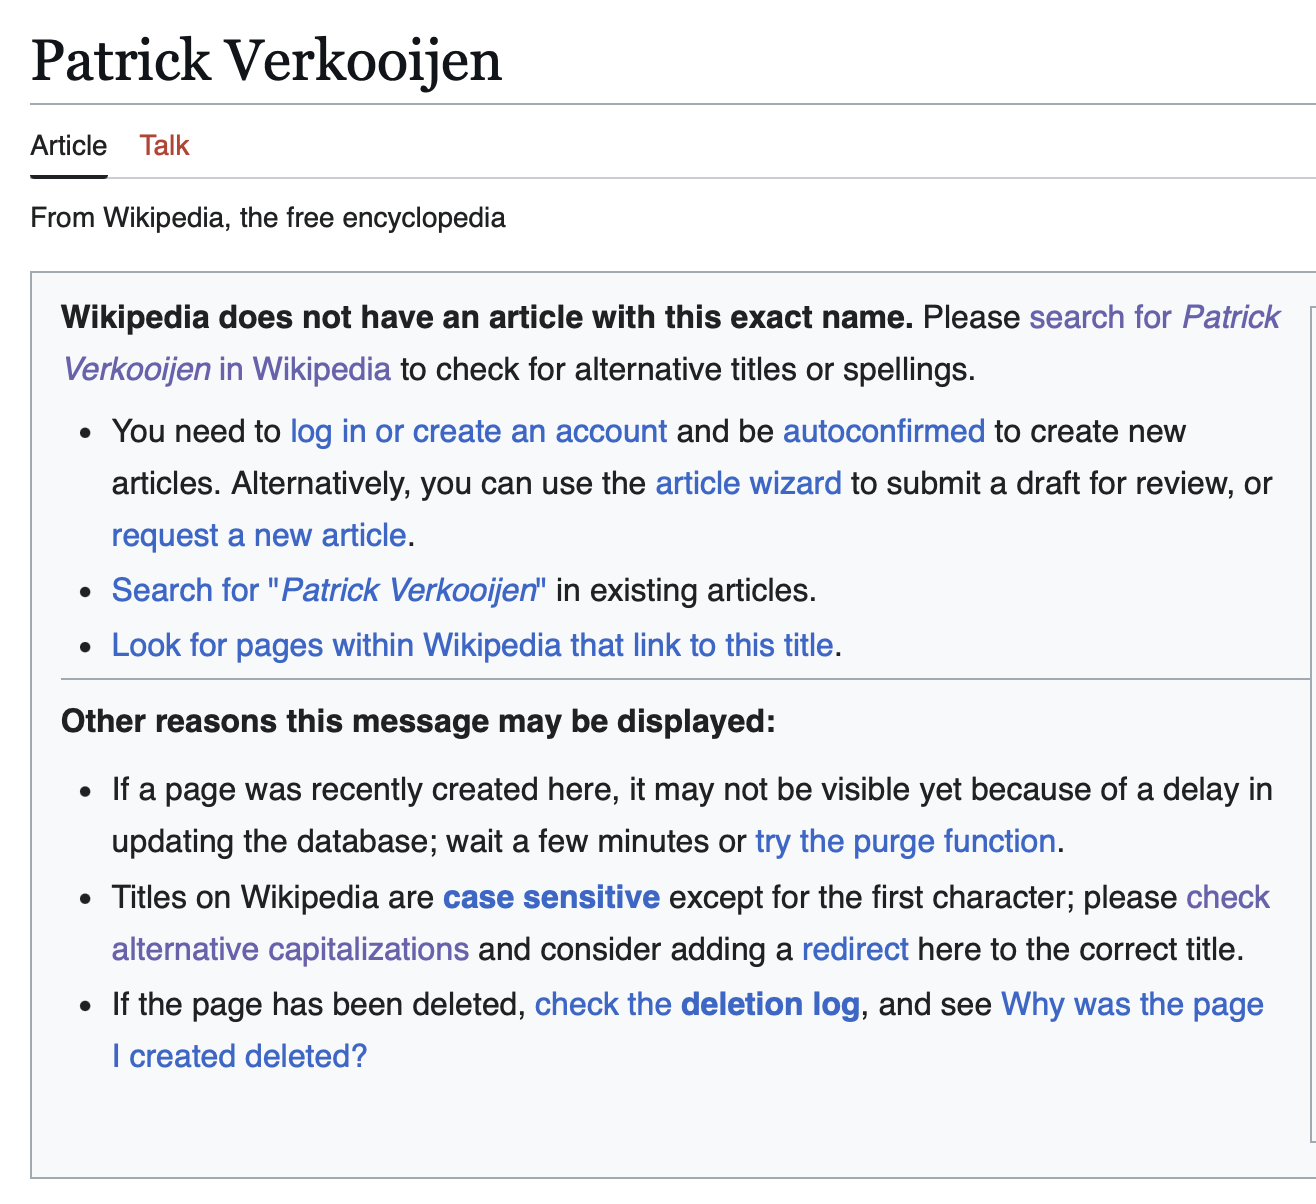
Task: Click the From Wikipedia, the free encyclopedia text
Action: tap(268, 217)
